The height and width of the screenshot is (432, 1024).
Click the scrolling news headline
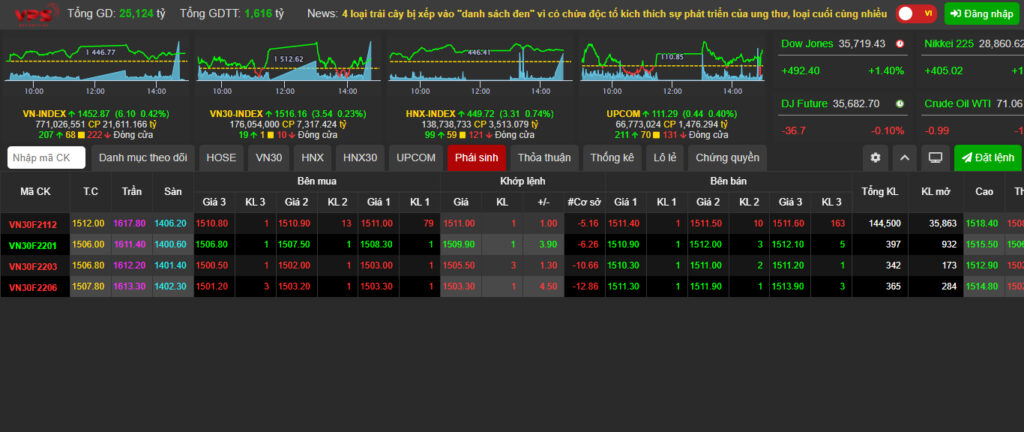pos(615,13)
